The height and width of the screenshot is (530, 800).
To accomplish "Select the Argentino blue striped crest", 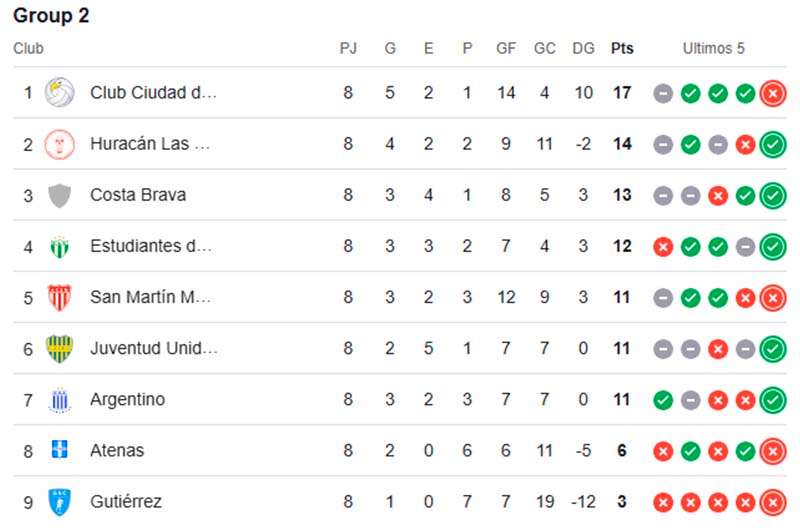I will [59, 400].
